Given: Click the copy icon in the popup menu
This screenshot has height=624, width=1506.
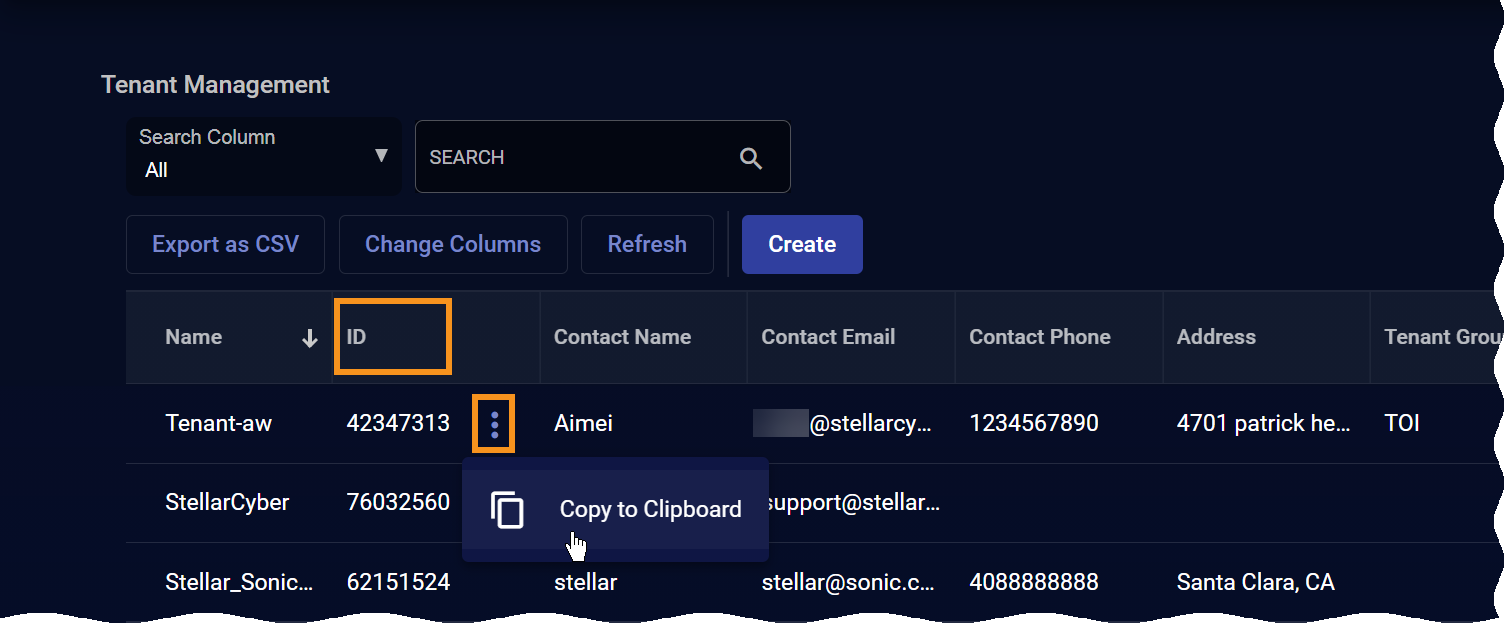Looking at the screenshot, I should [x=508, y=510].
